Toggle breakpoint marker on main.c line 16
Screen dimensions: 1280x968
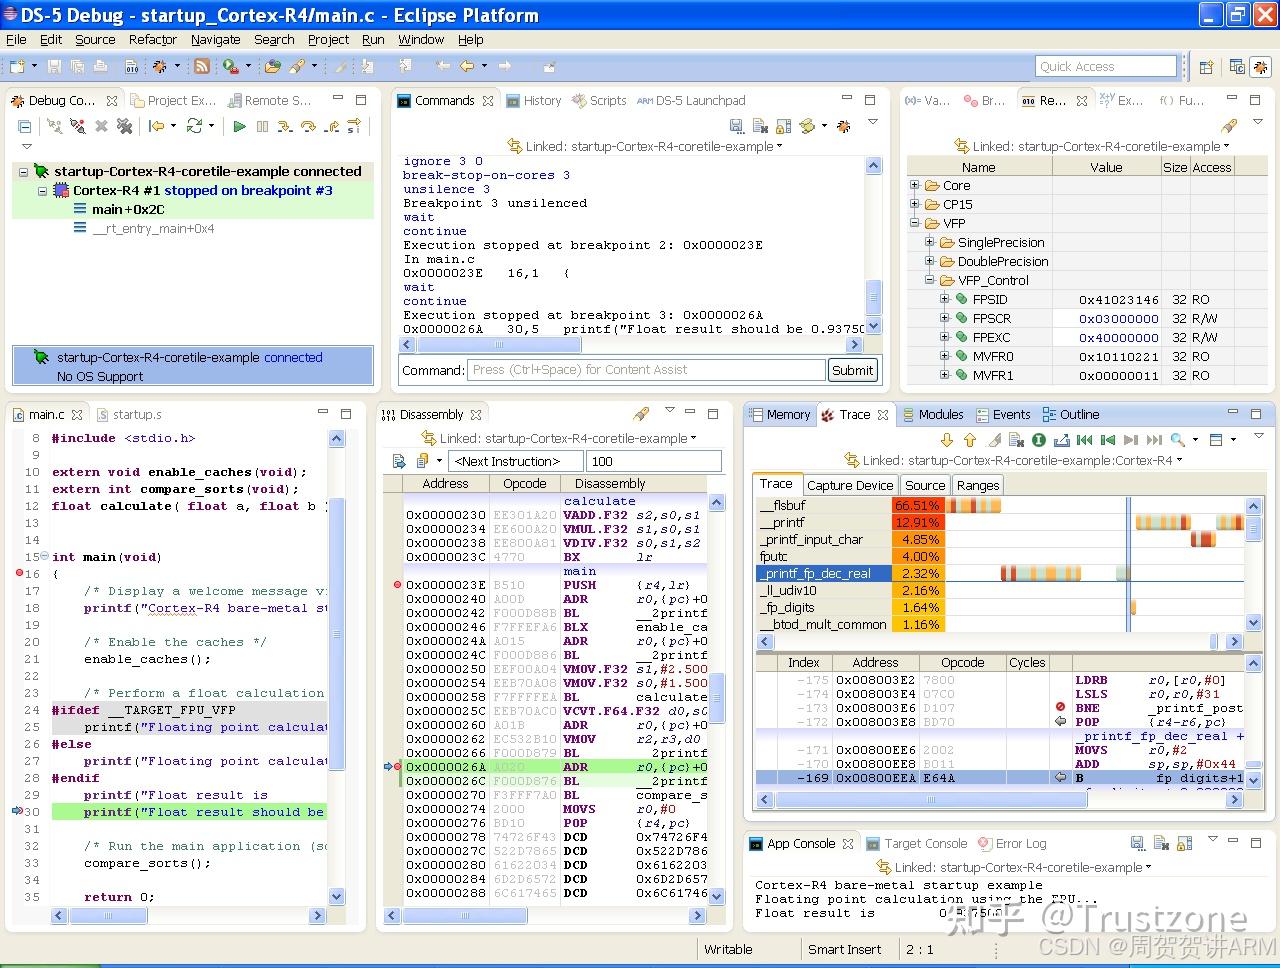pyautogui.click(x=19, y=574)
